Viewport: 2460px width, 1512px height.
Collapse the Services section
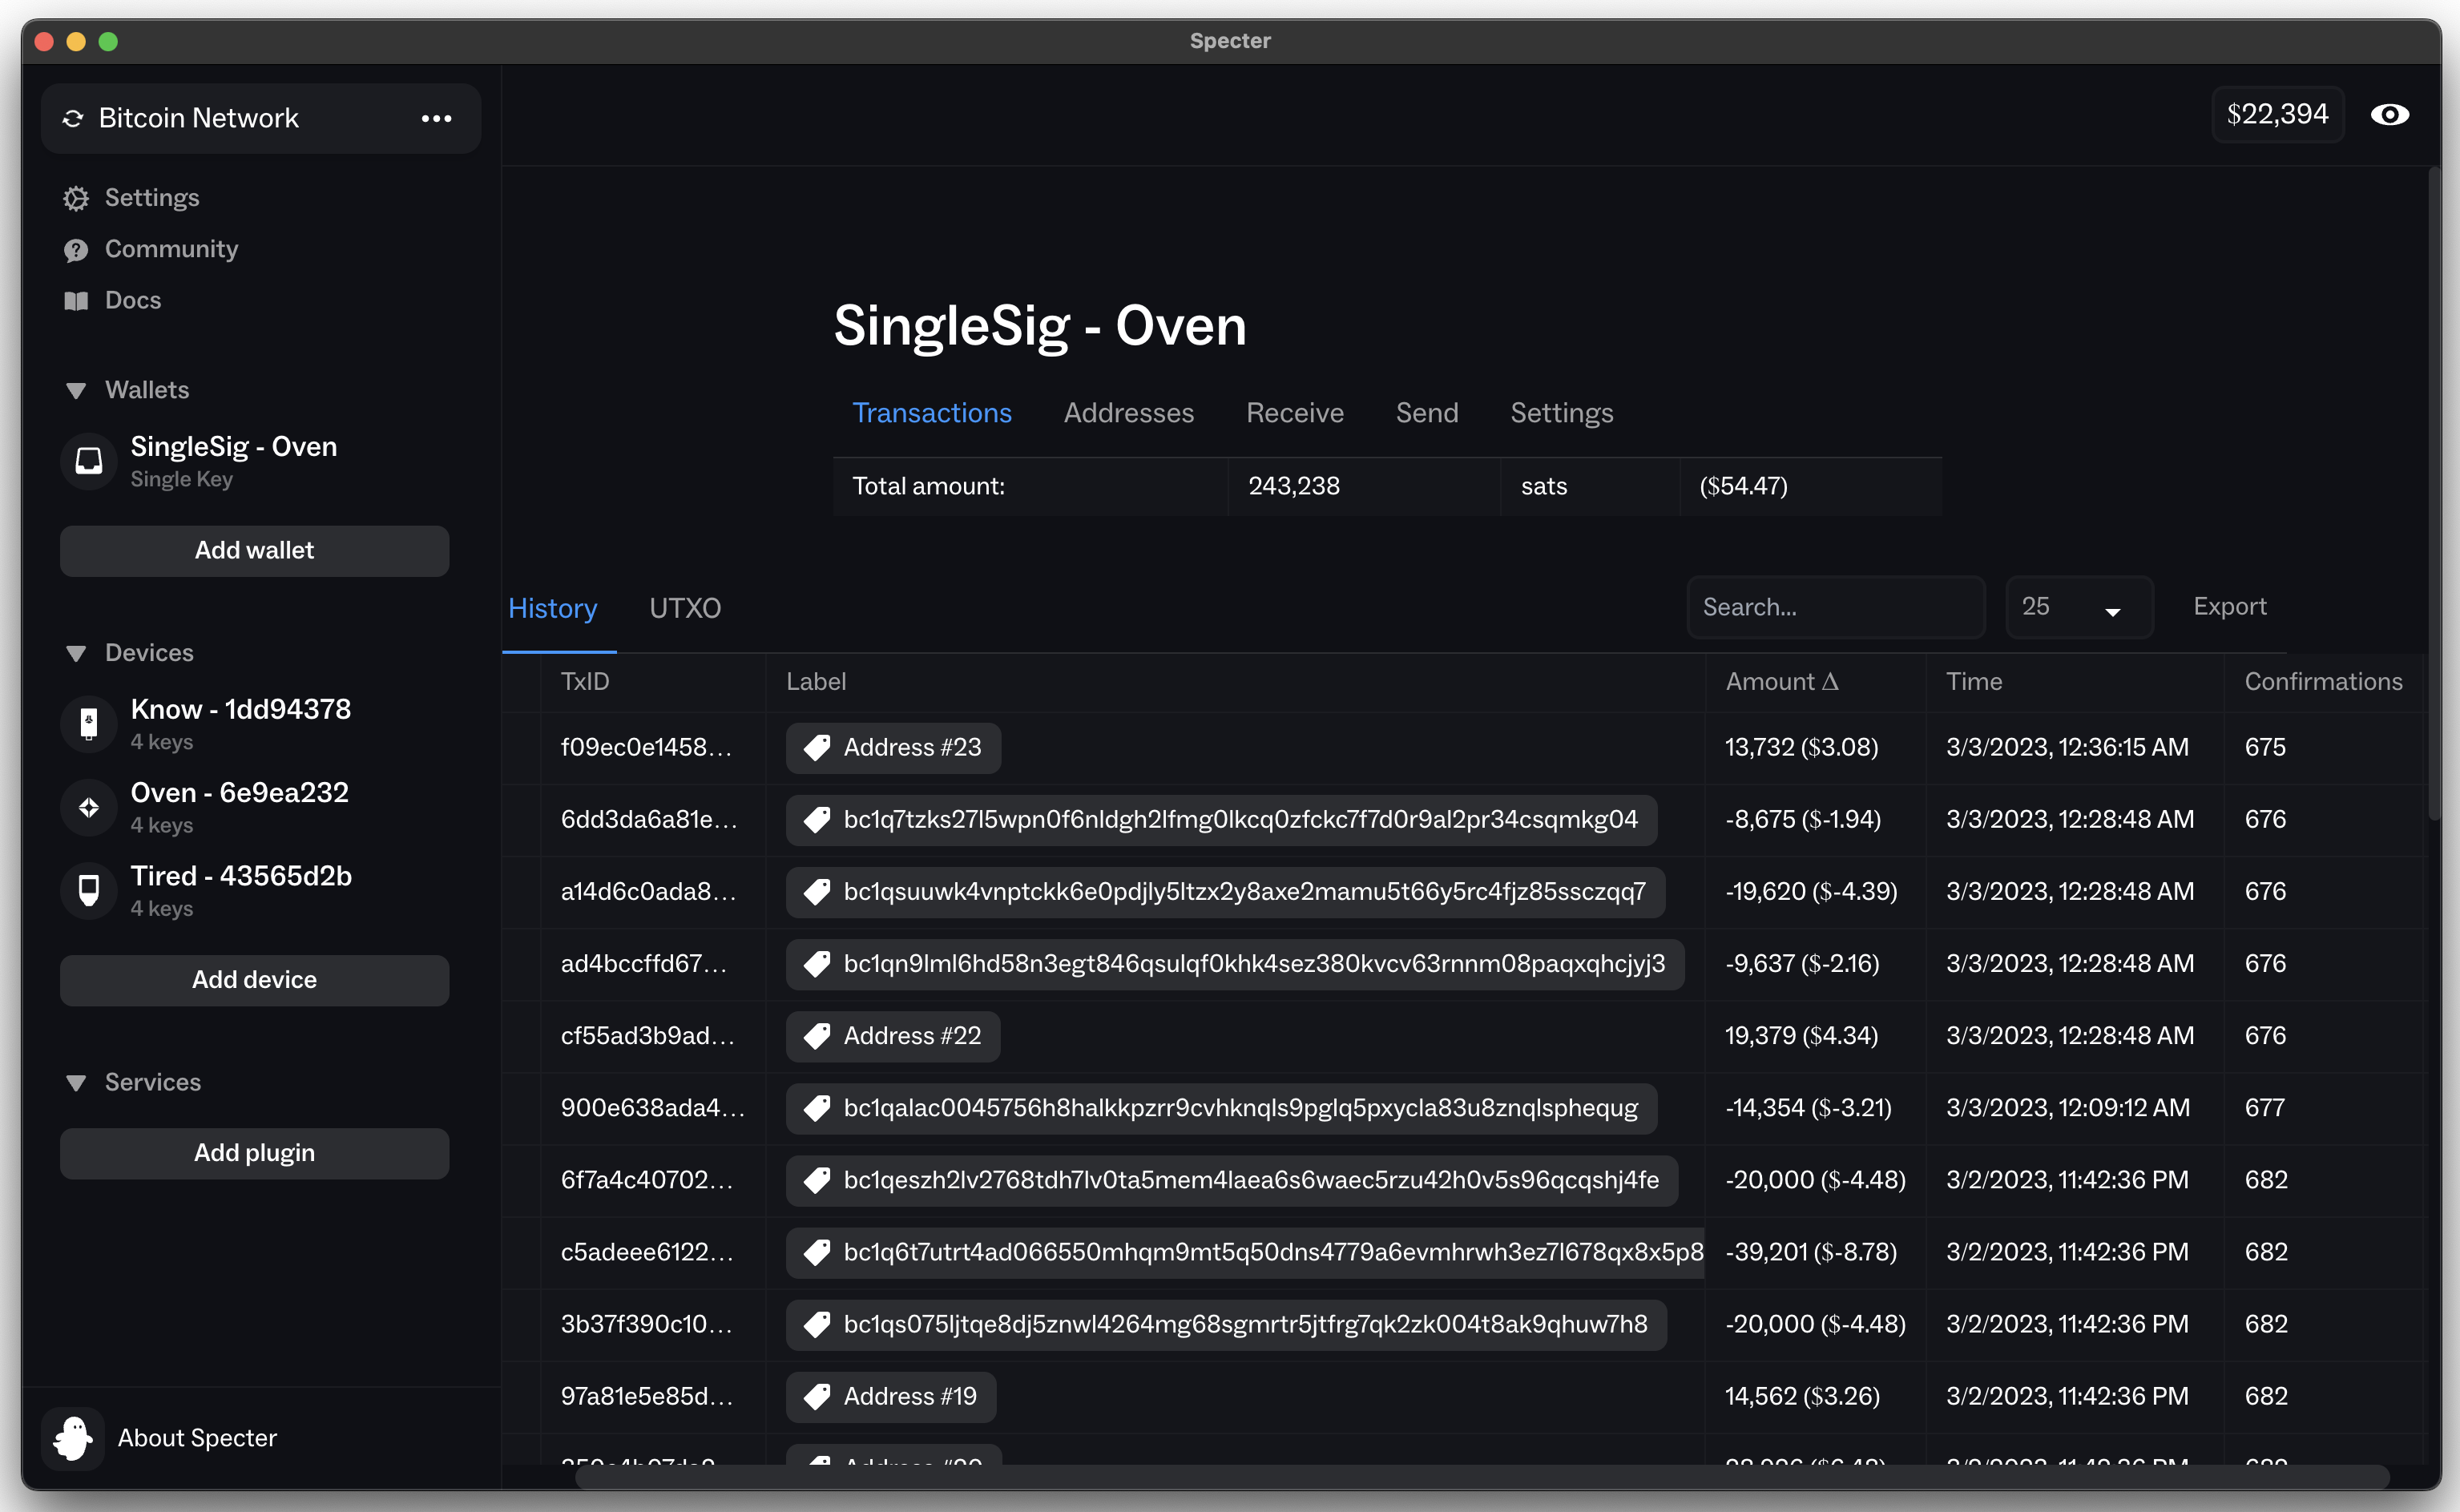click(76, 1083)
